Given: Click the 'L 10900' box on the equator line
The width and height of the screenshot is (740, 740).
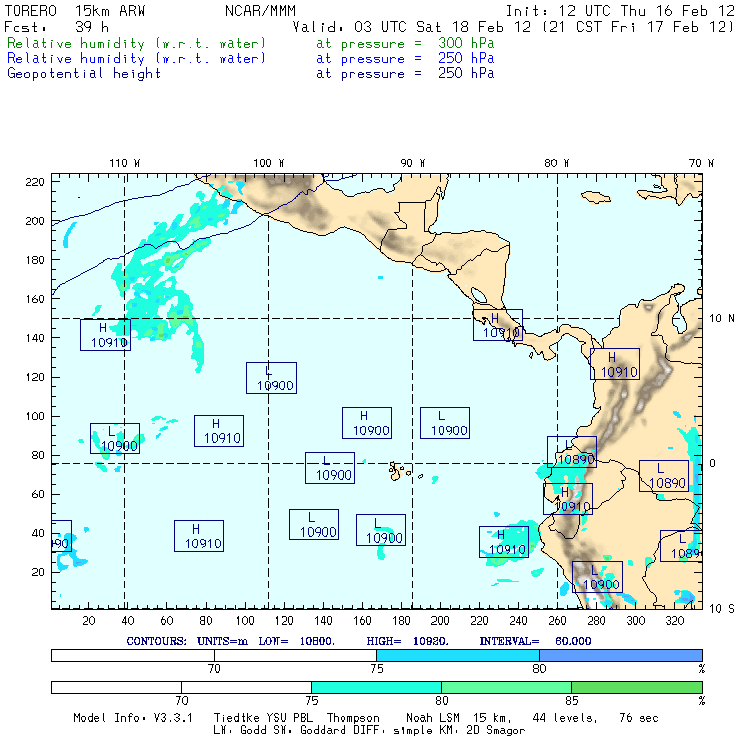Looking at the screenshot, I should 330,468.
